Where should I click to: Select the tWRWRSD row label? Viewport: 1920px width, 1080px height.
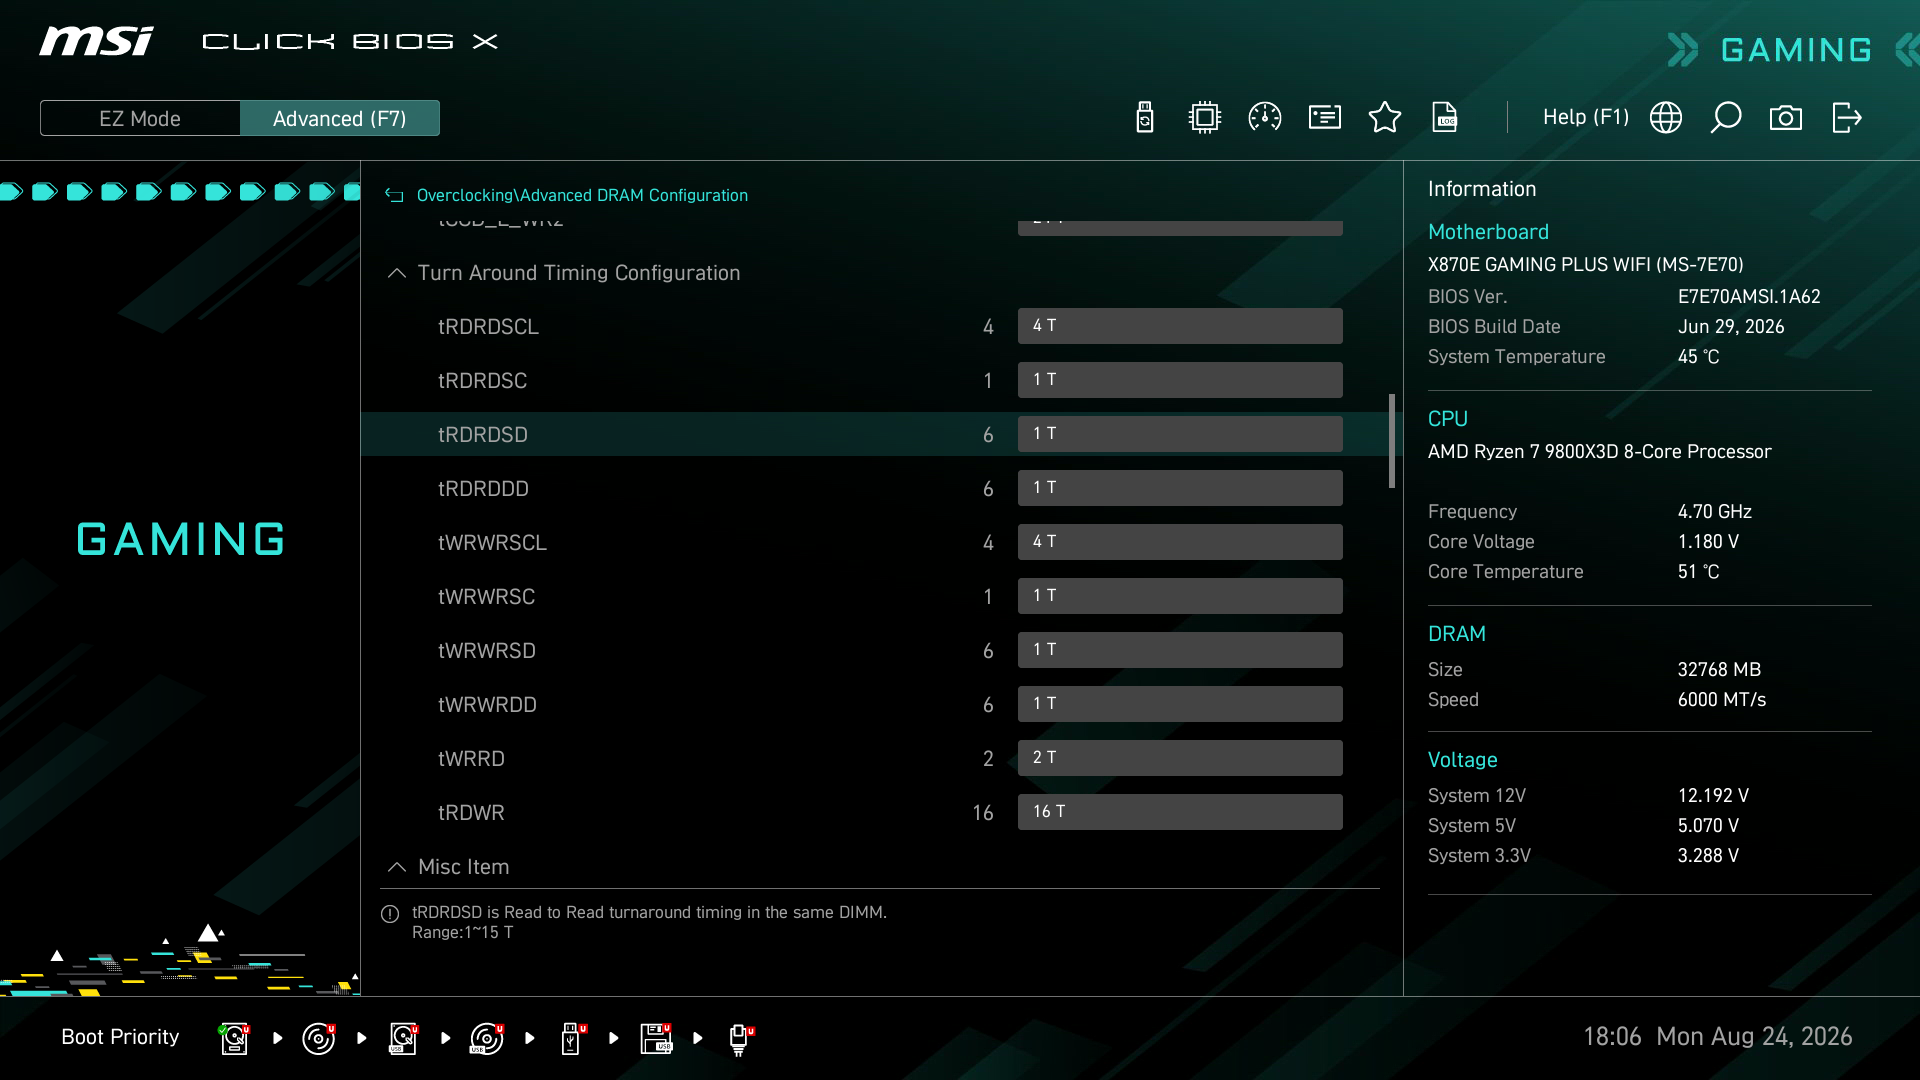click(486, 651)
